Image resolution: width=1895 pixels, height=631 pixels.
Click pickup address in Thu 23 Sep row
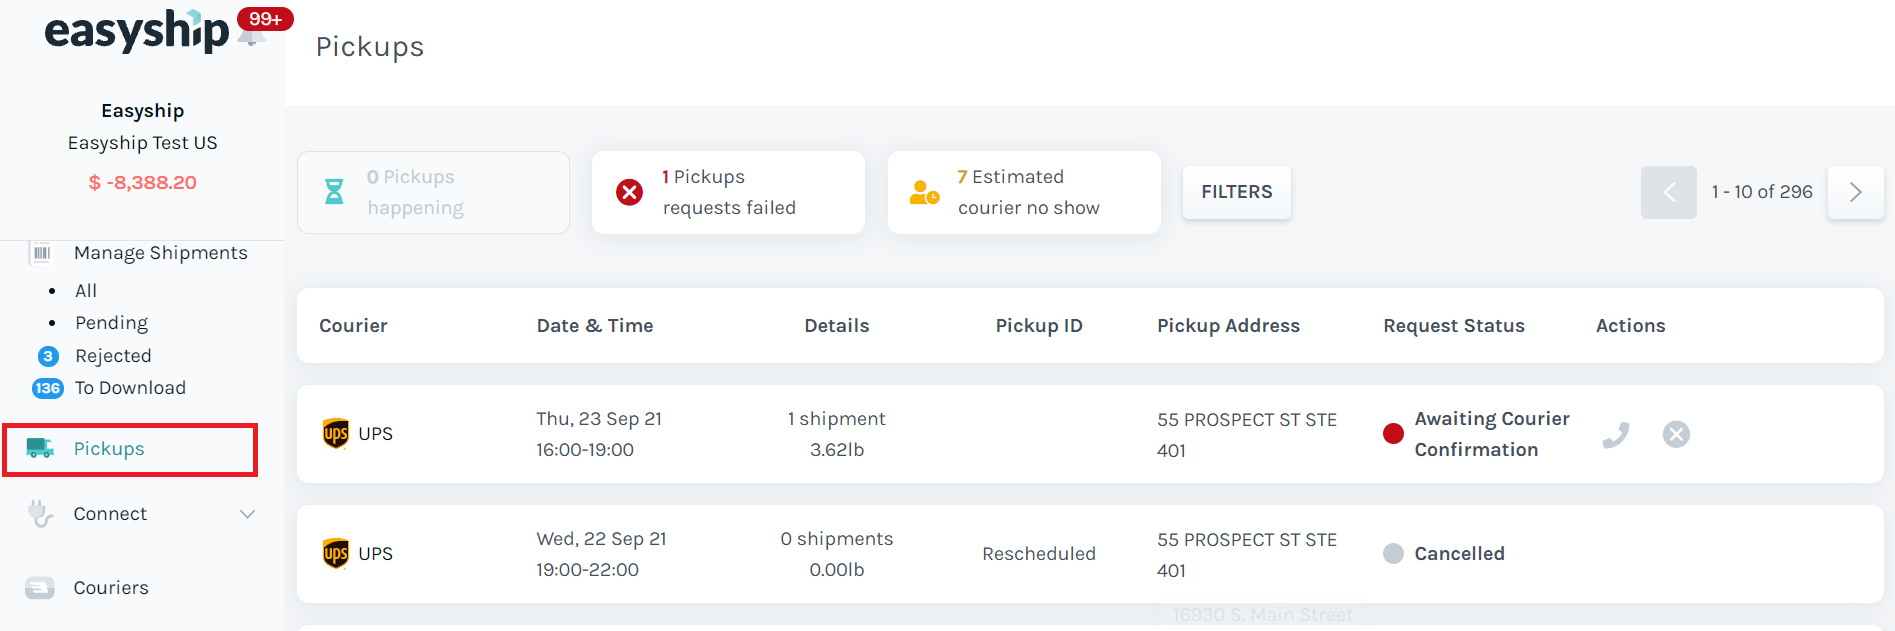pos(1247,435)
